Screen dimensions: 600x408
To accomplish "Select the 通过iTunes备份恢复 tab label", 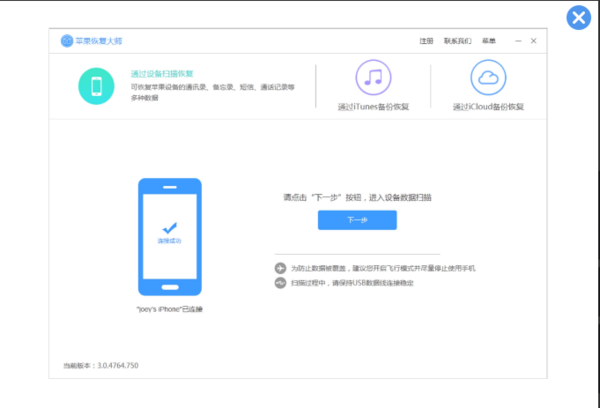I will (x=375, y=106).
